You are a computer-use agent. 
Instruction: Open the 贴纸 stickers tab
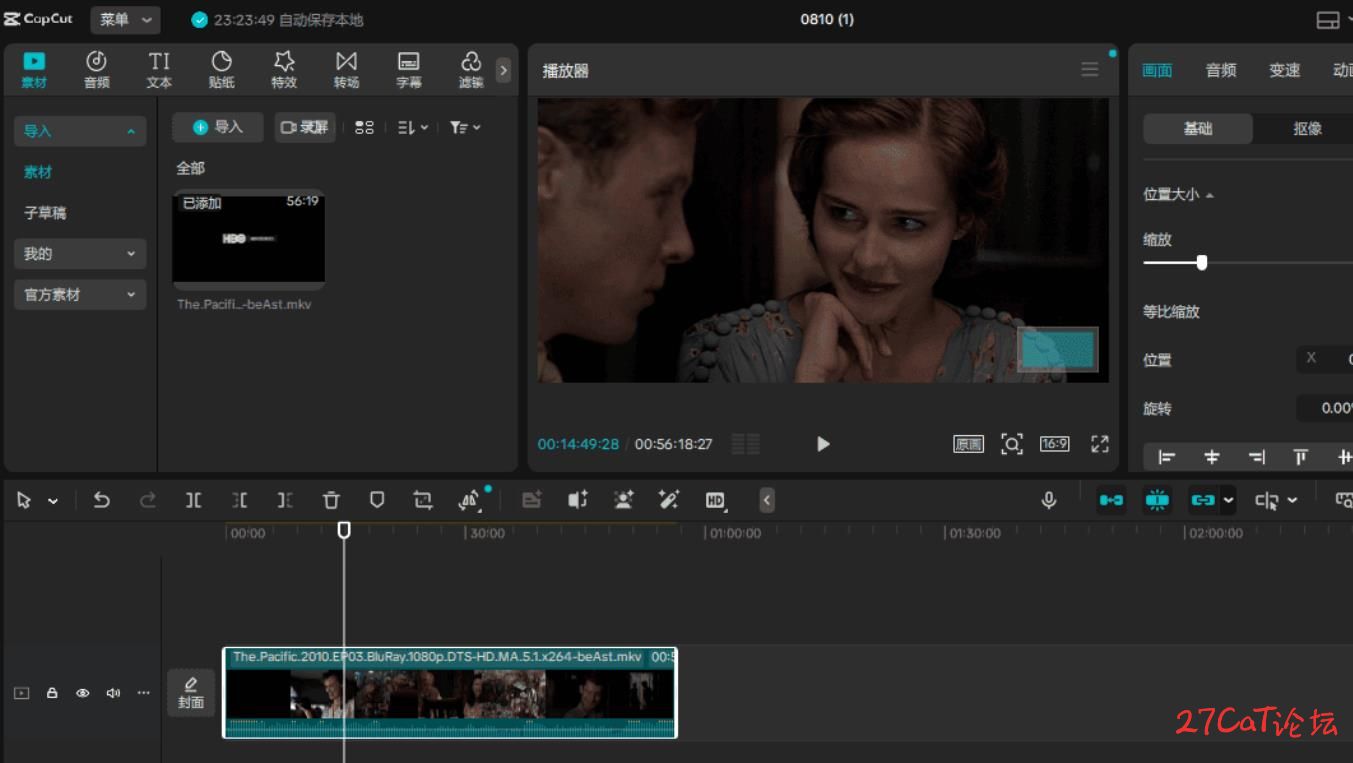pyautogui.click(x=222, y=70)
